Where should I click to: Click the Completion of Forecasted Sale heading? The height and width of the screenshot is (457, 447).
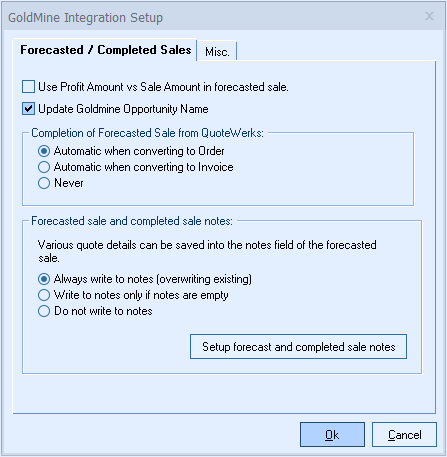[147, 133]
